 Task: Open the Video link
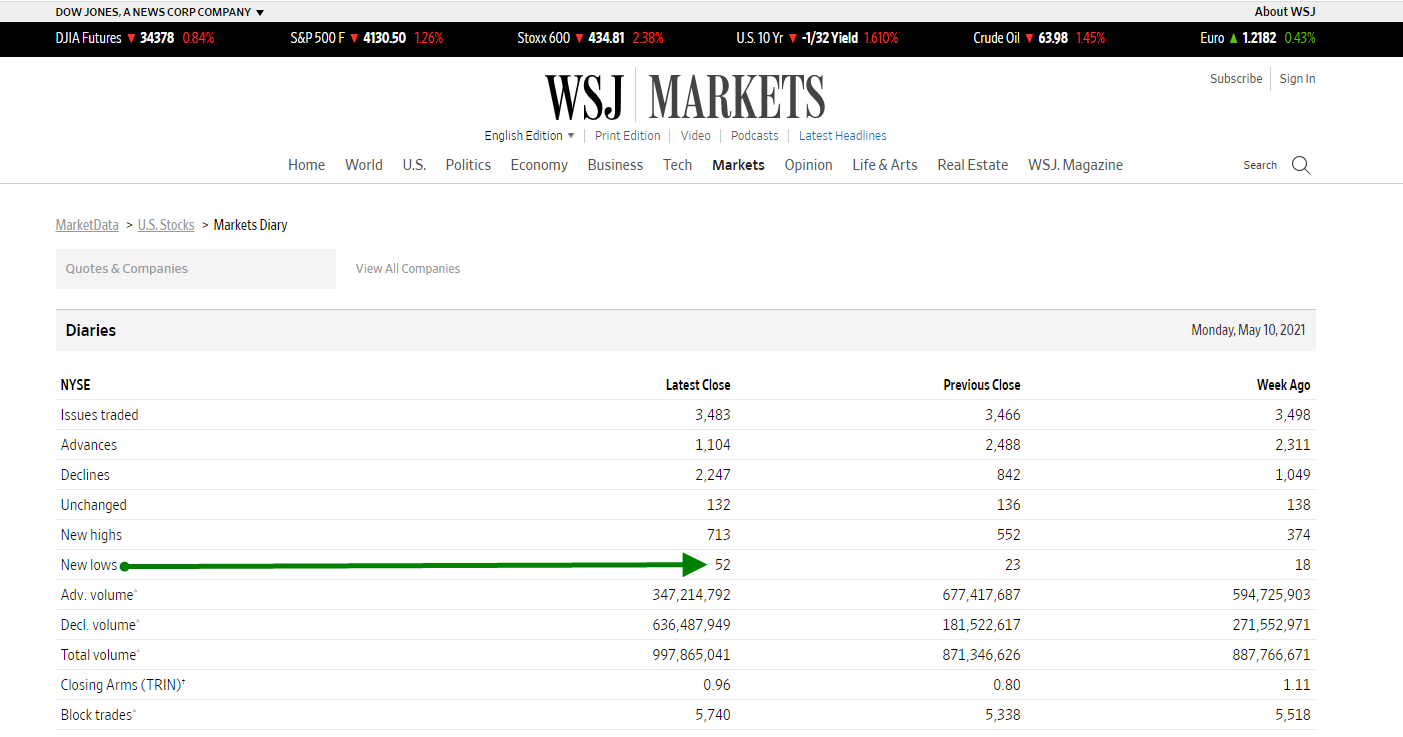tap(695, 136)
